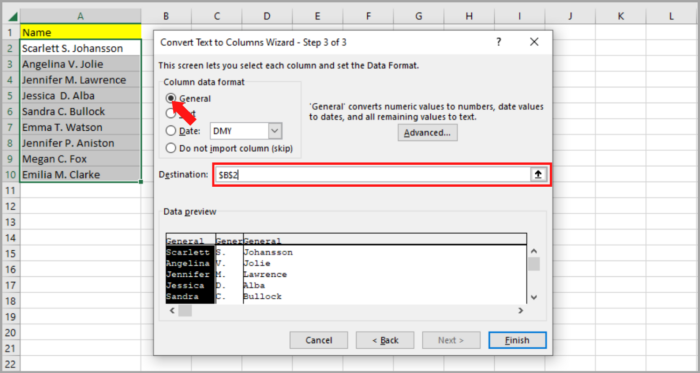
Task: Select row 12 header
Action: tap(10, 207)
